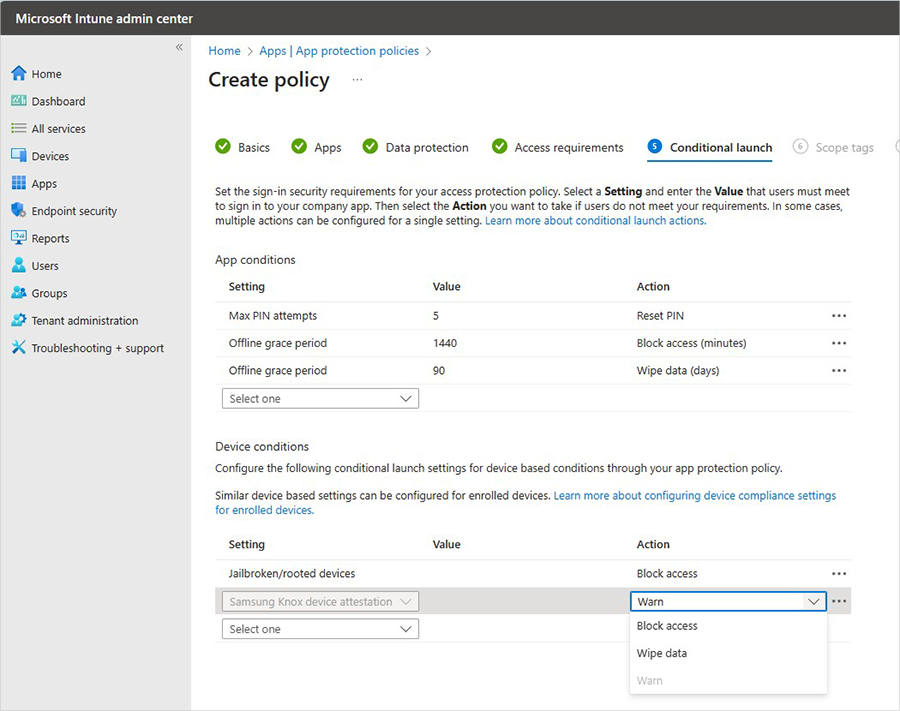Click the green checkmark beside Data protection
900x711 pixels.
(370, 147)
